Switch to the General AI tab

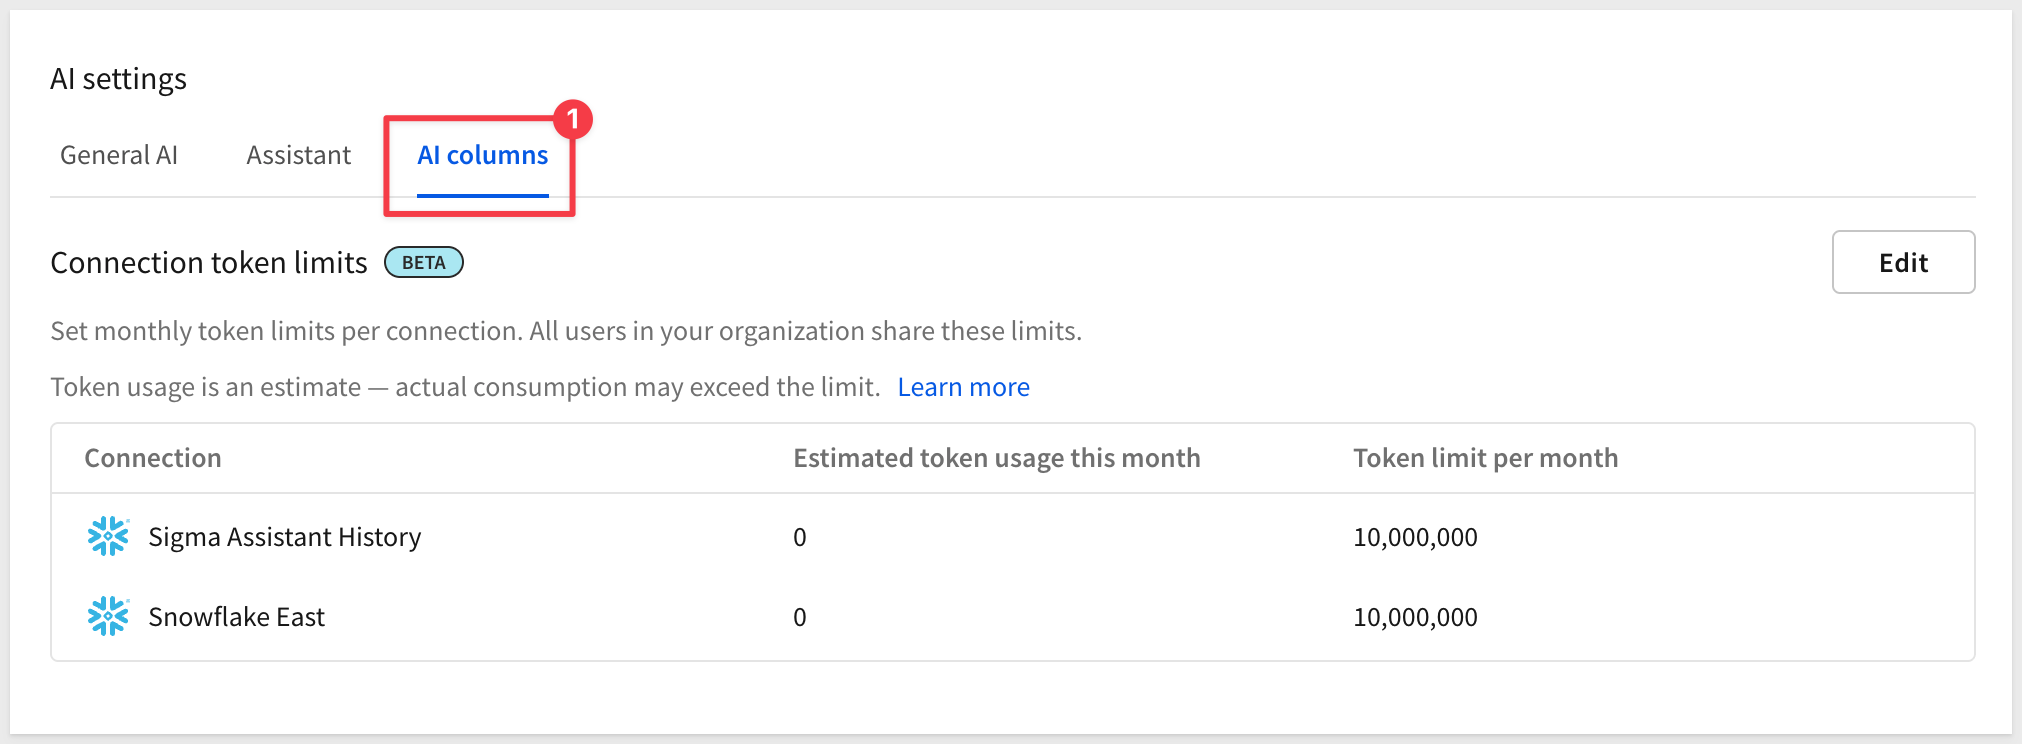pyautogui.click(x=119, y=155)
